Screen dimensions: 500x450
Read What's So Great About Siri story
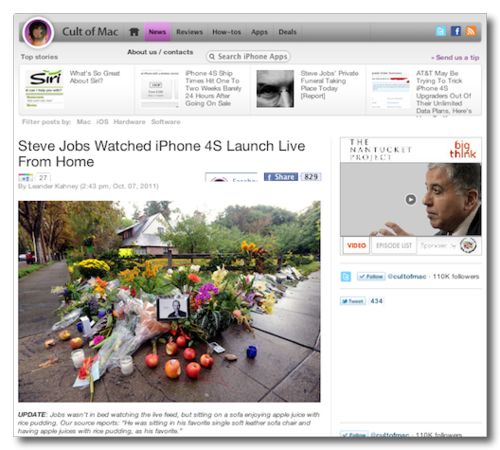click(x=95, y=77)
